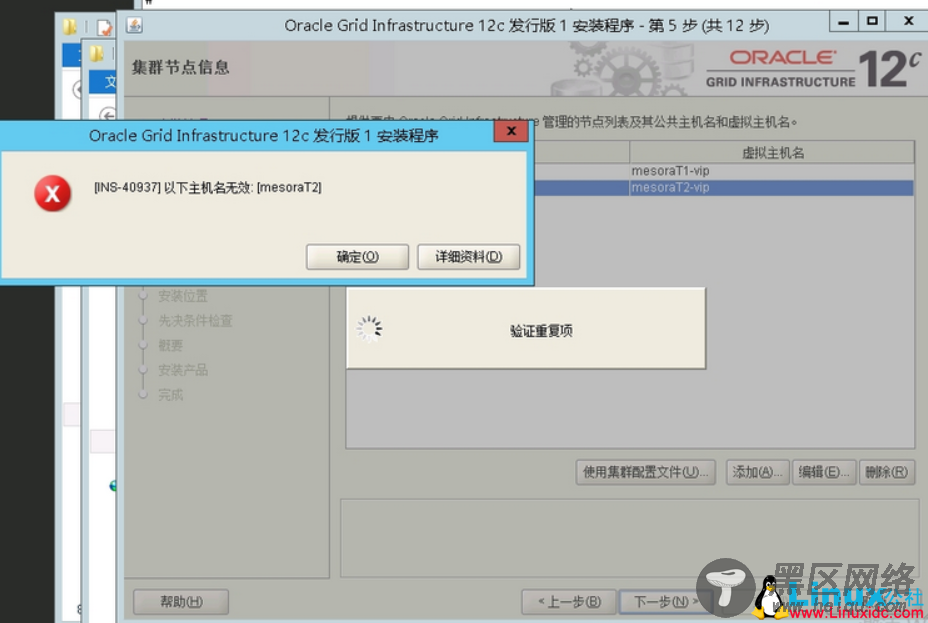Select the 先决条件检查 step in sidebar

click(x=195, y=321)
